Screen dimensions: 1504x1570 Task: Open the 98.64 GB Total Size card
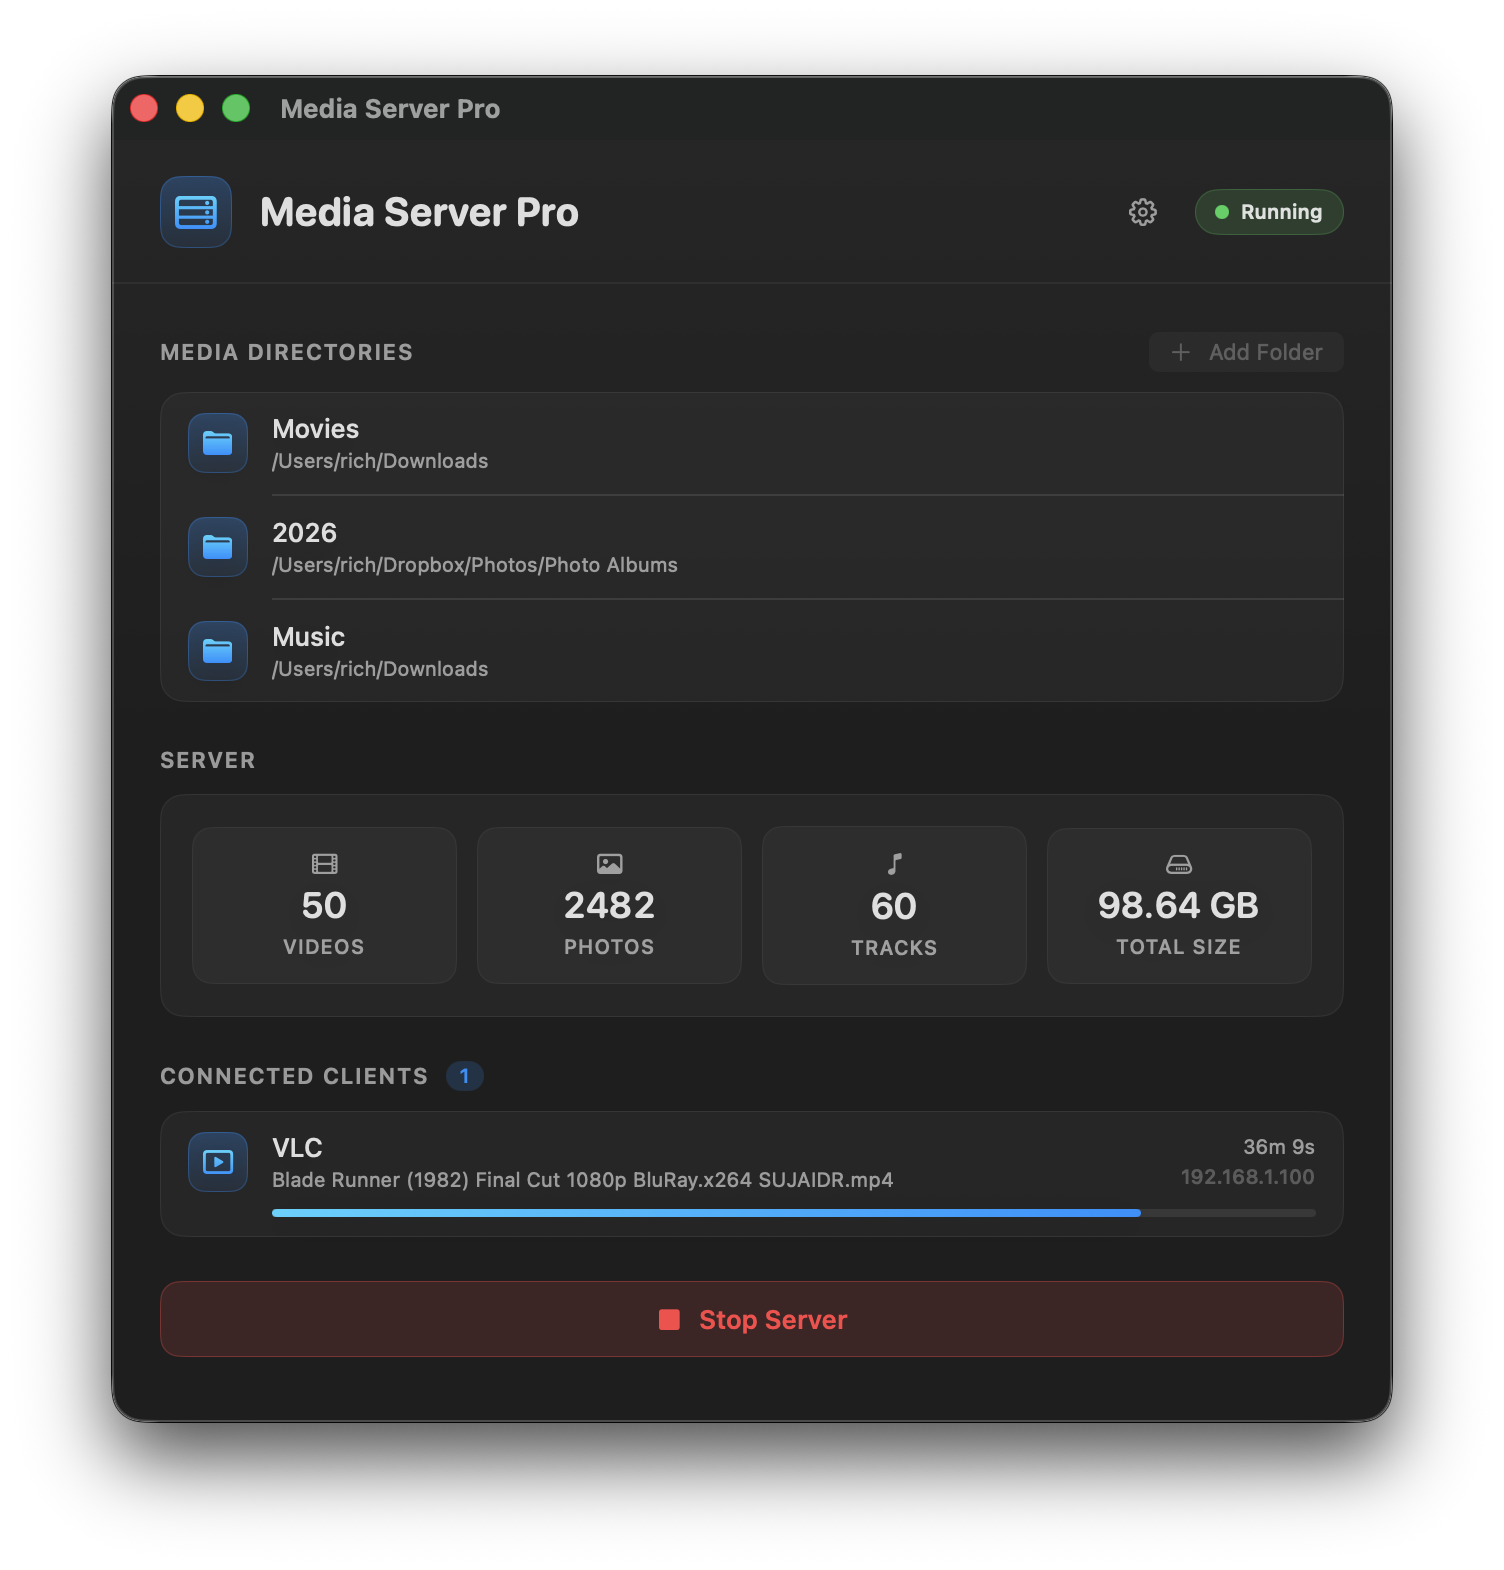pyautogui.click(x=1179, y=905)
